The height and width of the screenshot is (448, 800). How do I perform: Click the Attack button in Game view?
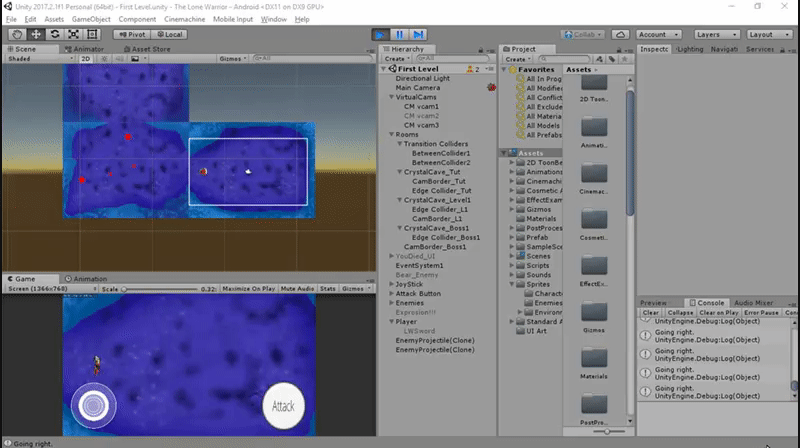(x=283, y=406)
